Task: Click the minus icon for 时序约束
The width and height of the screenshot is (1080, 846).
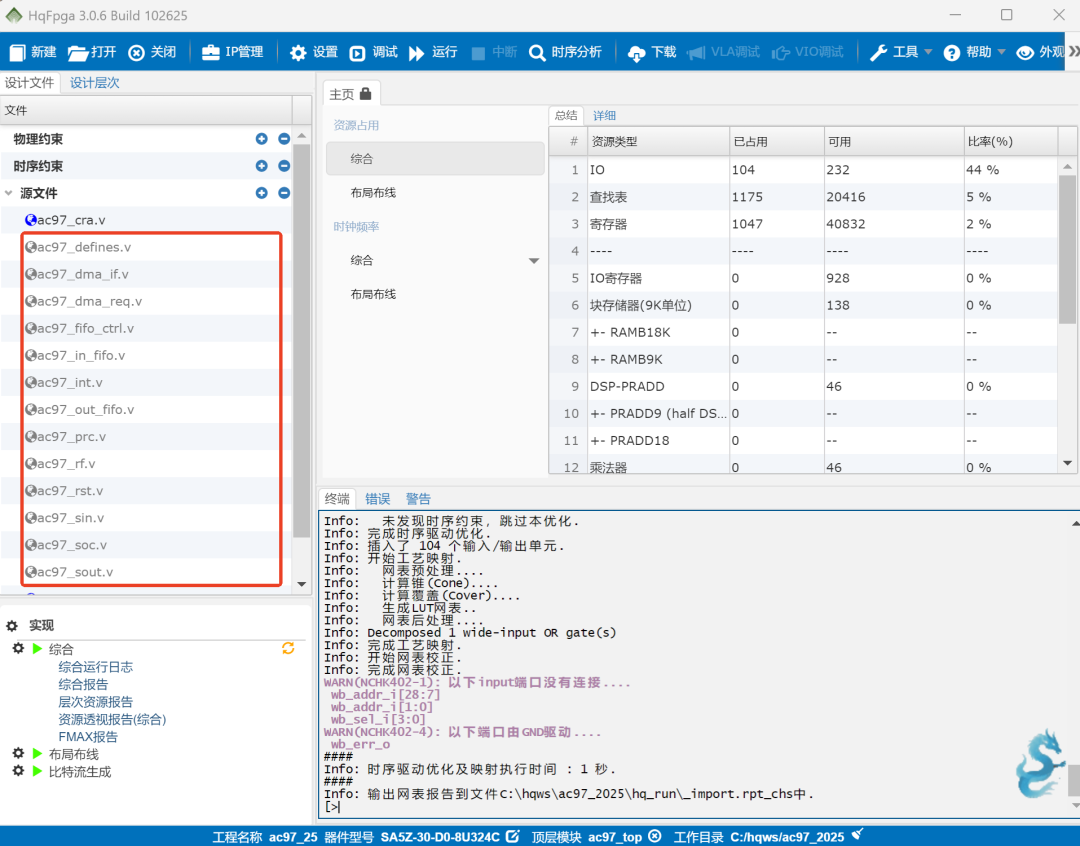Action: (284, 166)
